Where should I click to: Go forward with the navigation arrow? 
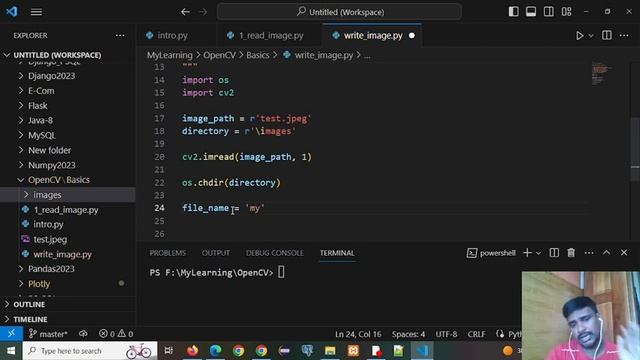pos(203,12)
